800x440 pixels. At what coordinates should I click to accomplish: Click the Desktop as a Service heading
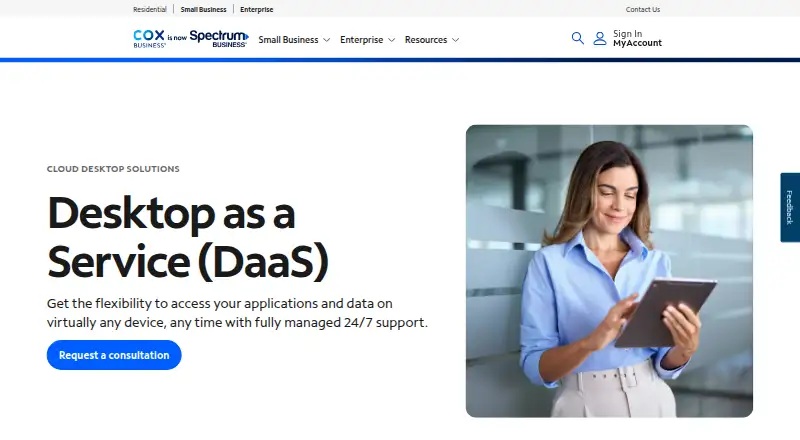pos(188,237)
